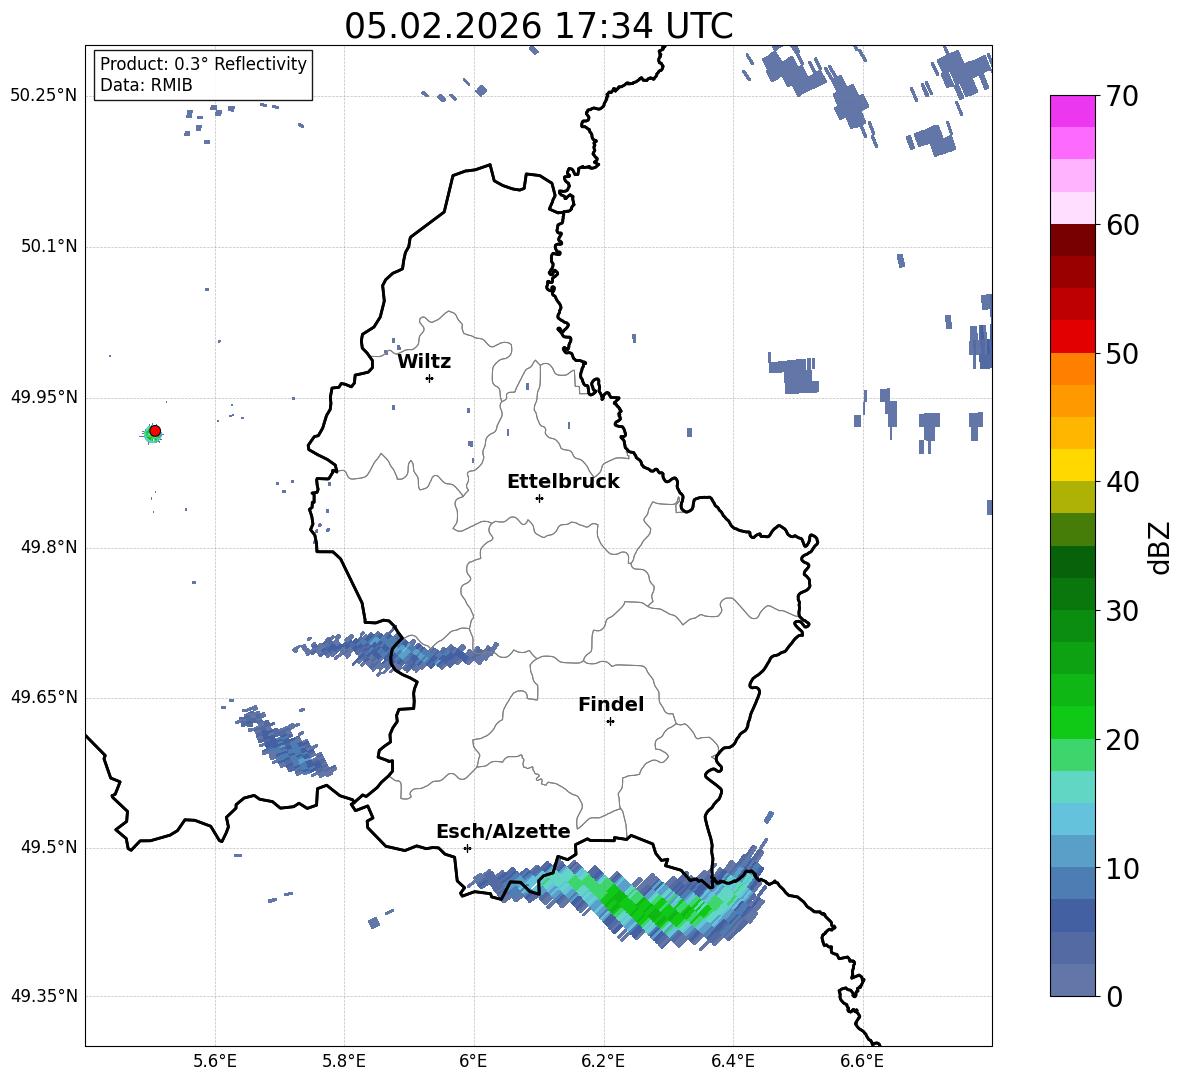Click the 6.4°E longitude label
The width and height of the screenshot is (1184, 1081).
pyautogui.click(x=732, y=1061)
